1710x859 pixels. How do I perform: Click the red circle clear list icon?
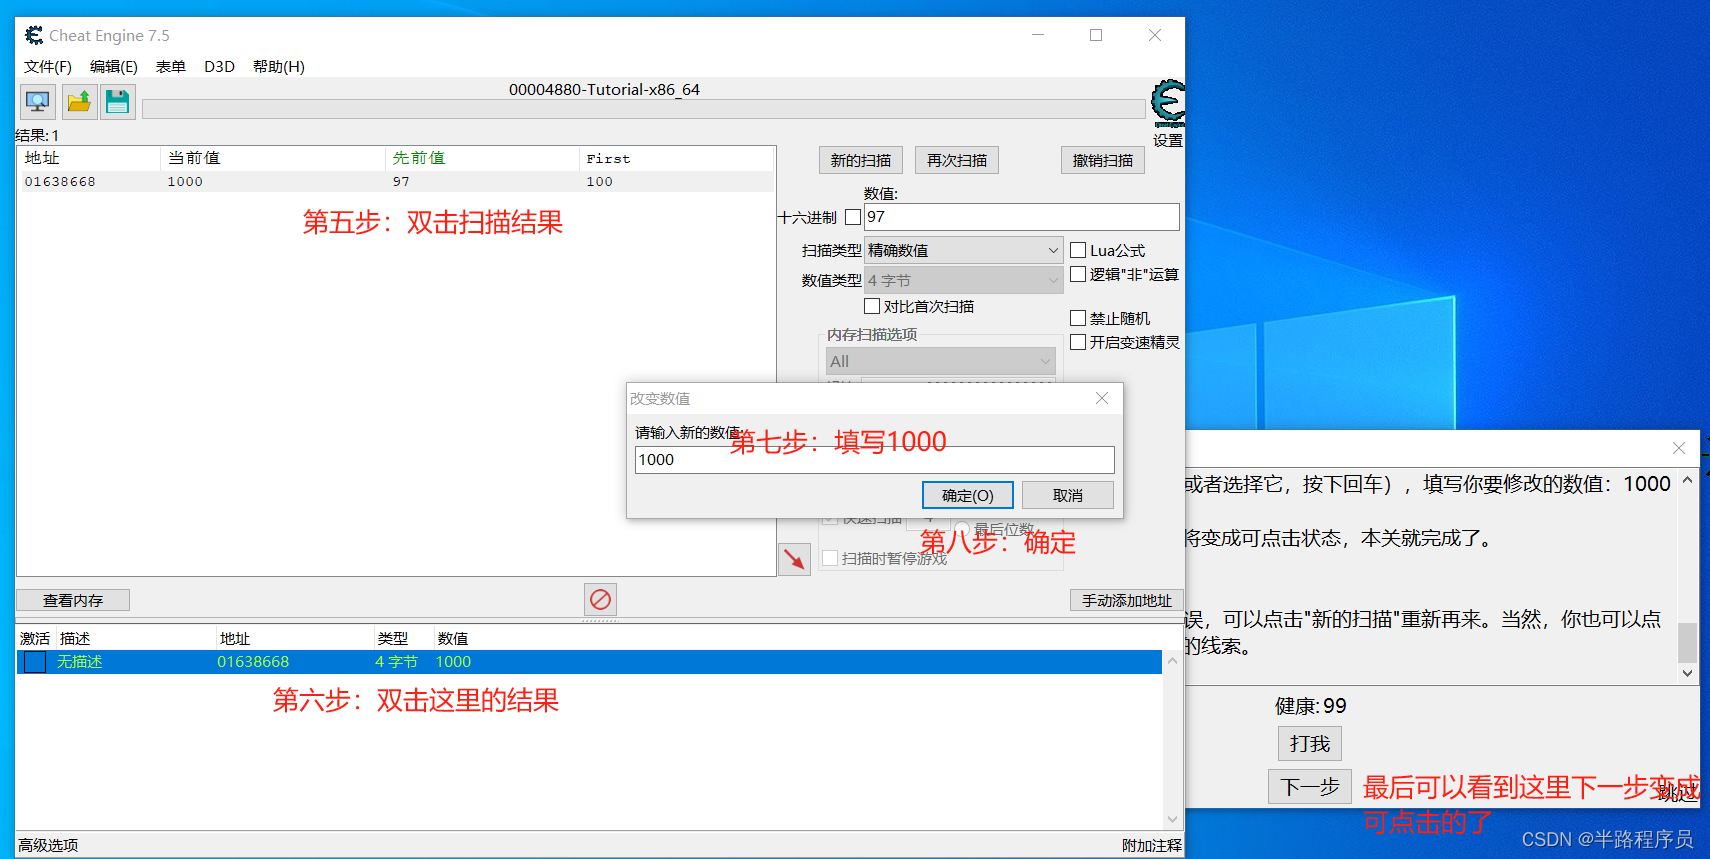click(600, 599)
